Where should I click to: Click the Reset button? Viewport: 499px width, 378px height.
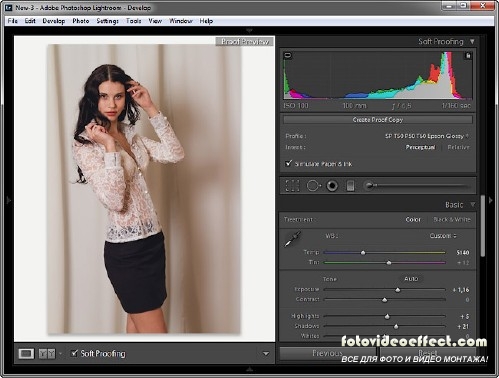tap(428, 353)
